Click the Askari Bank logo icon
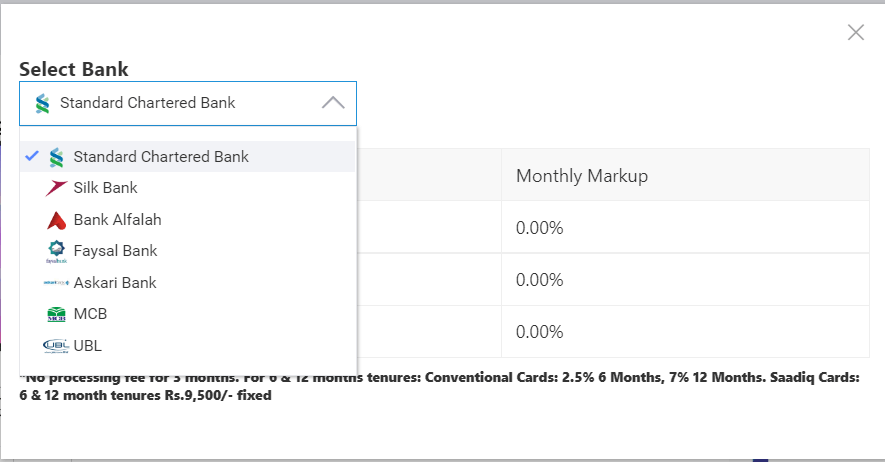The height and width of the screenshot is (462, 885). point(56,283)
